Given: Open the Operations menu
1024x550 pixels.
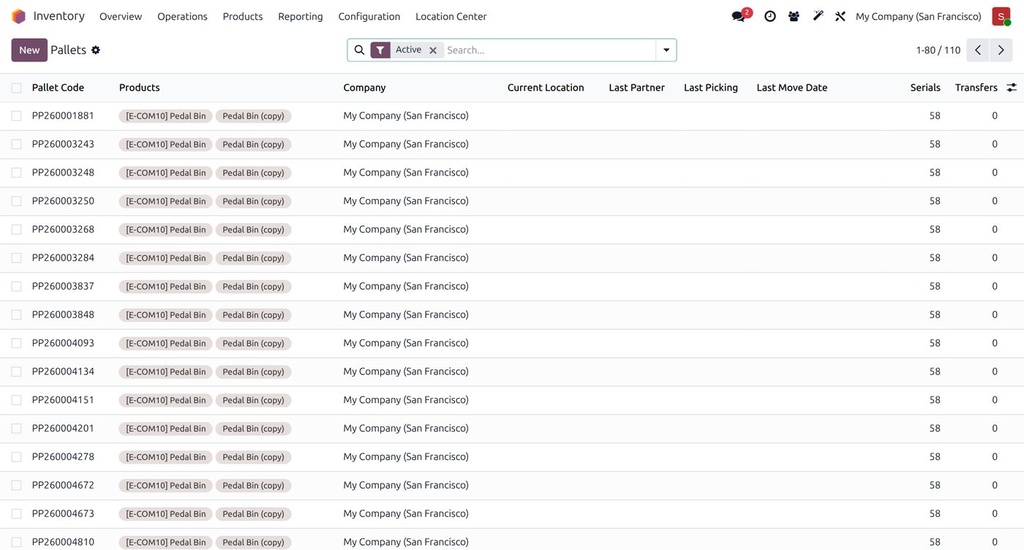Looking at the screenshot, I should coord(182,16).
